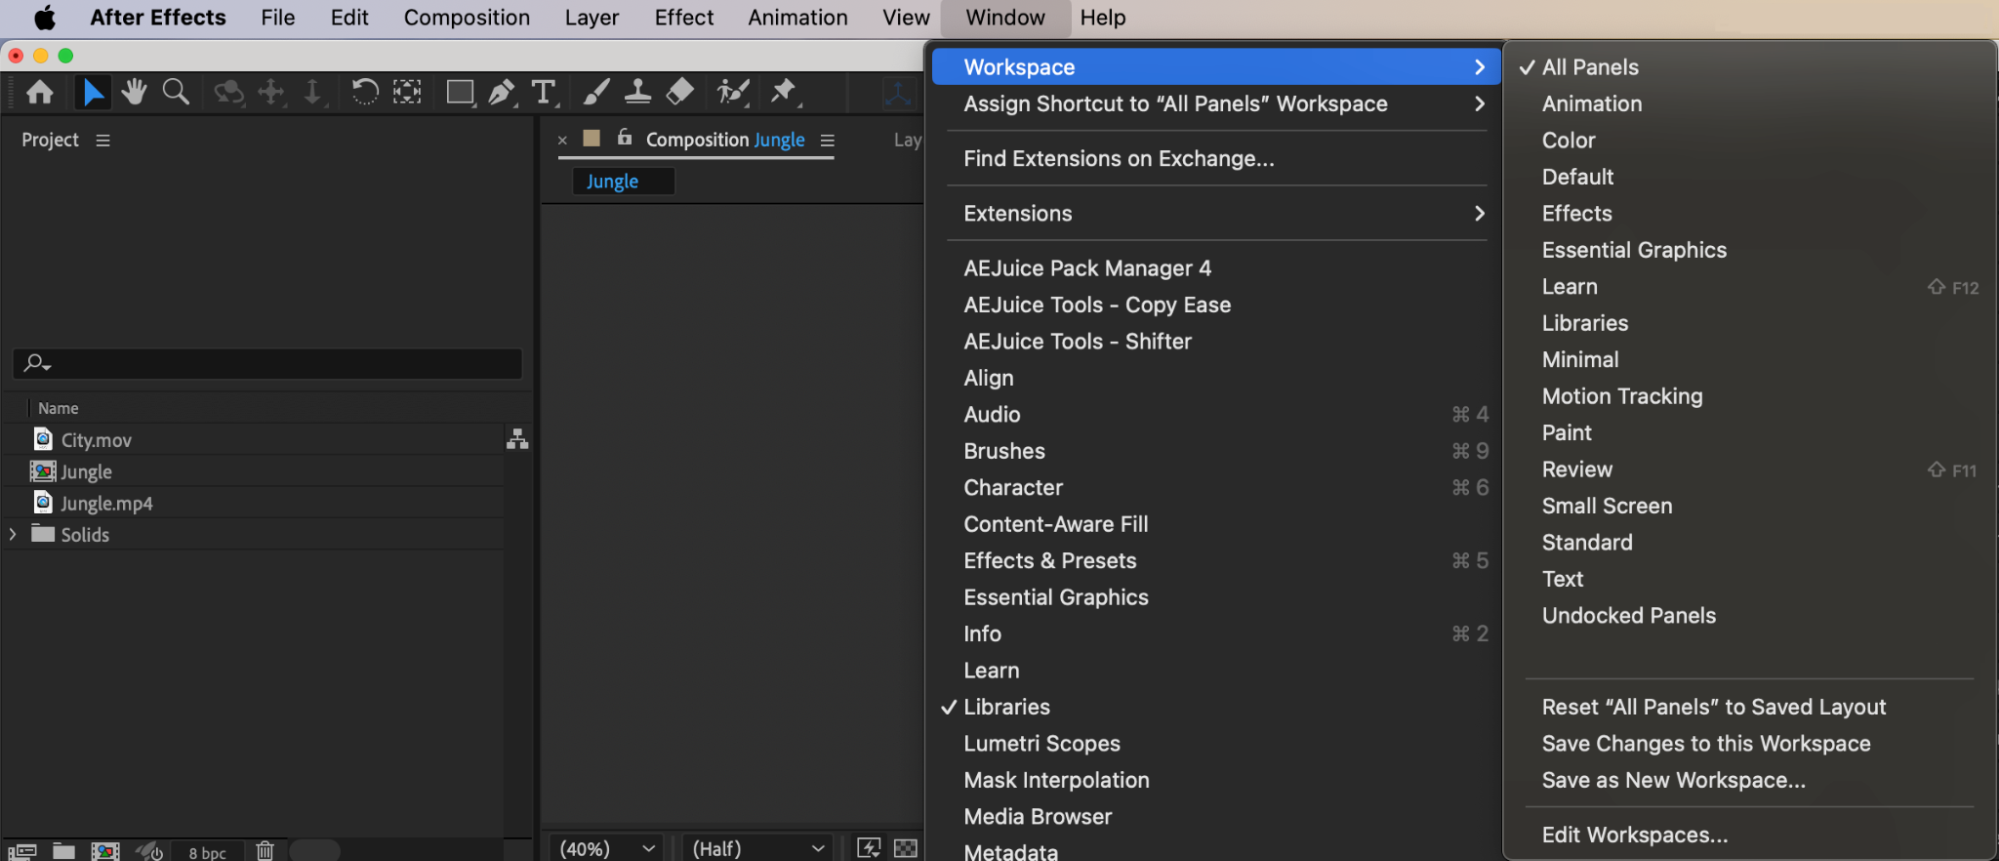Select the Rotation tool
The width and height of the screenshot is (1999, 861).
tap(365, 93)
